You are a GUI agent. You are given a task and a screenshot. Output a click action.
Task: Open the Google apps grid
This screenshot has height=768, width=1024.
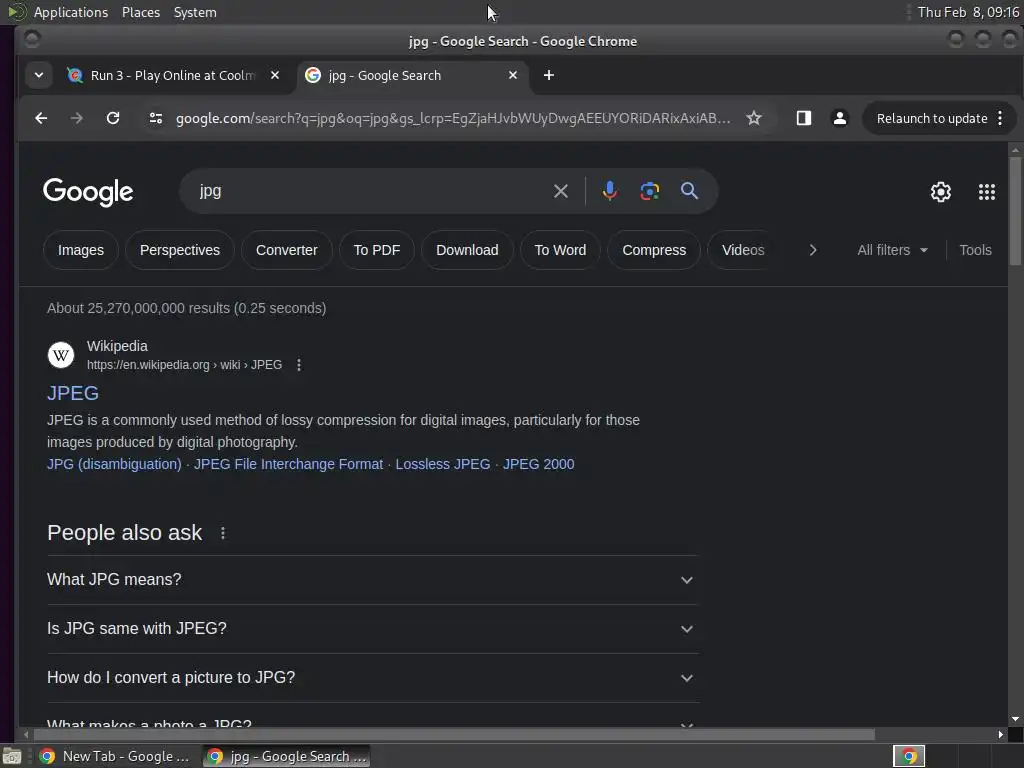(986, 192)
